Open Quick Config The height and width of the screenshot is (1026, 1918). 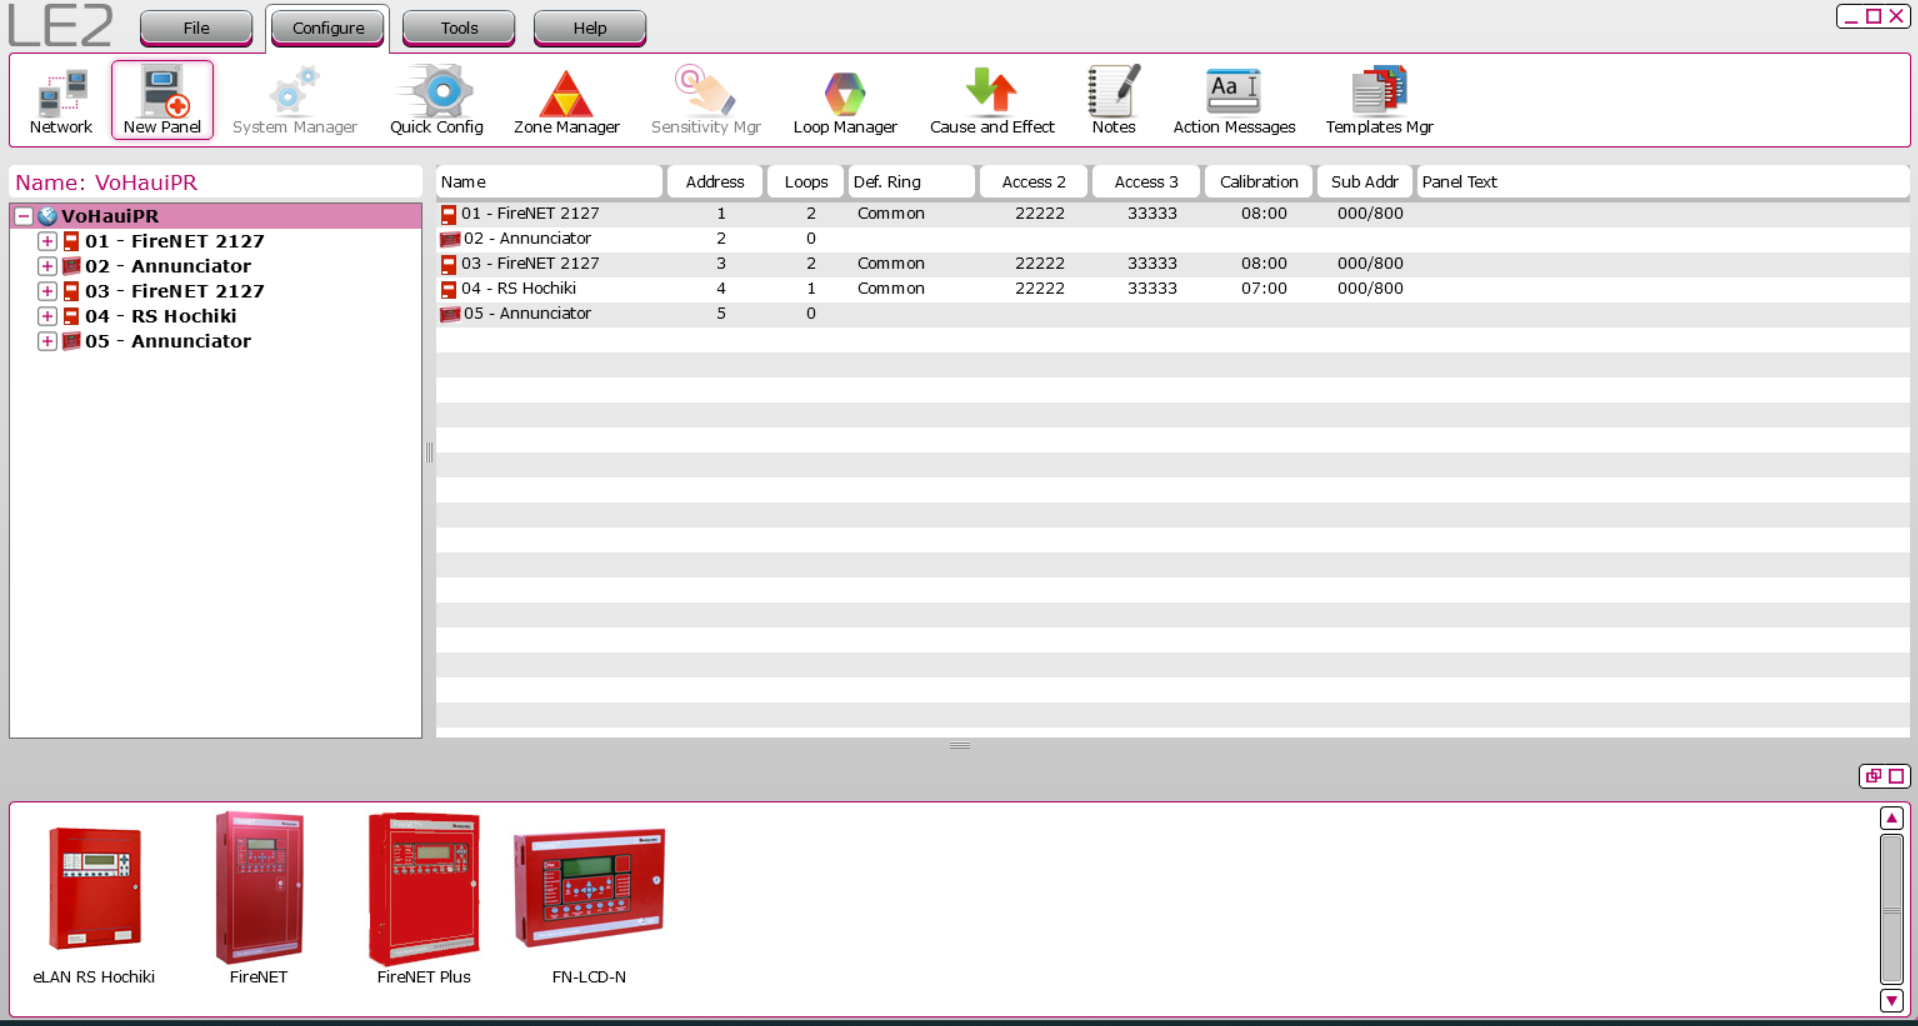point(436,98)
